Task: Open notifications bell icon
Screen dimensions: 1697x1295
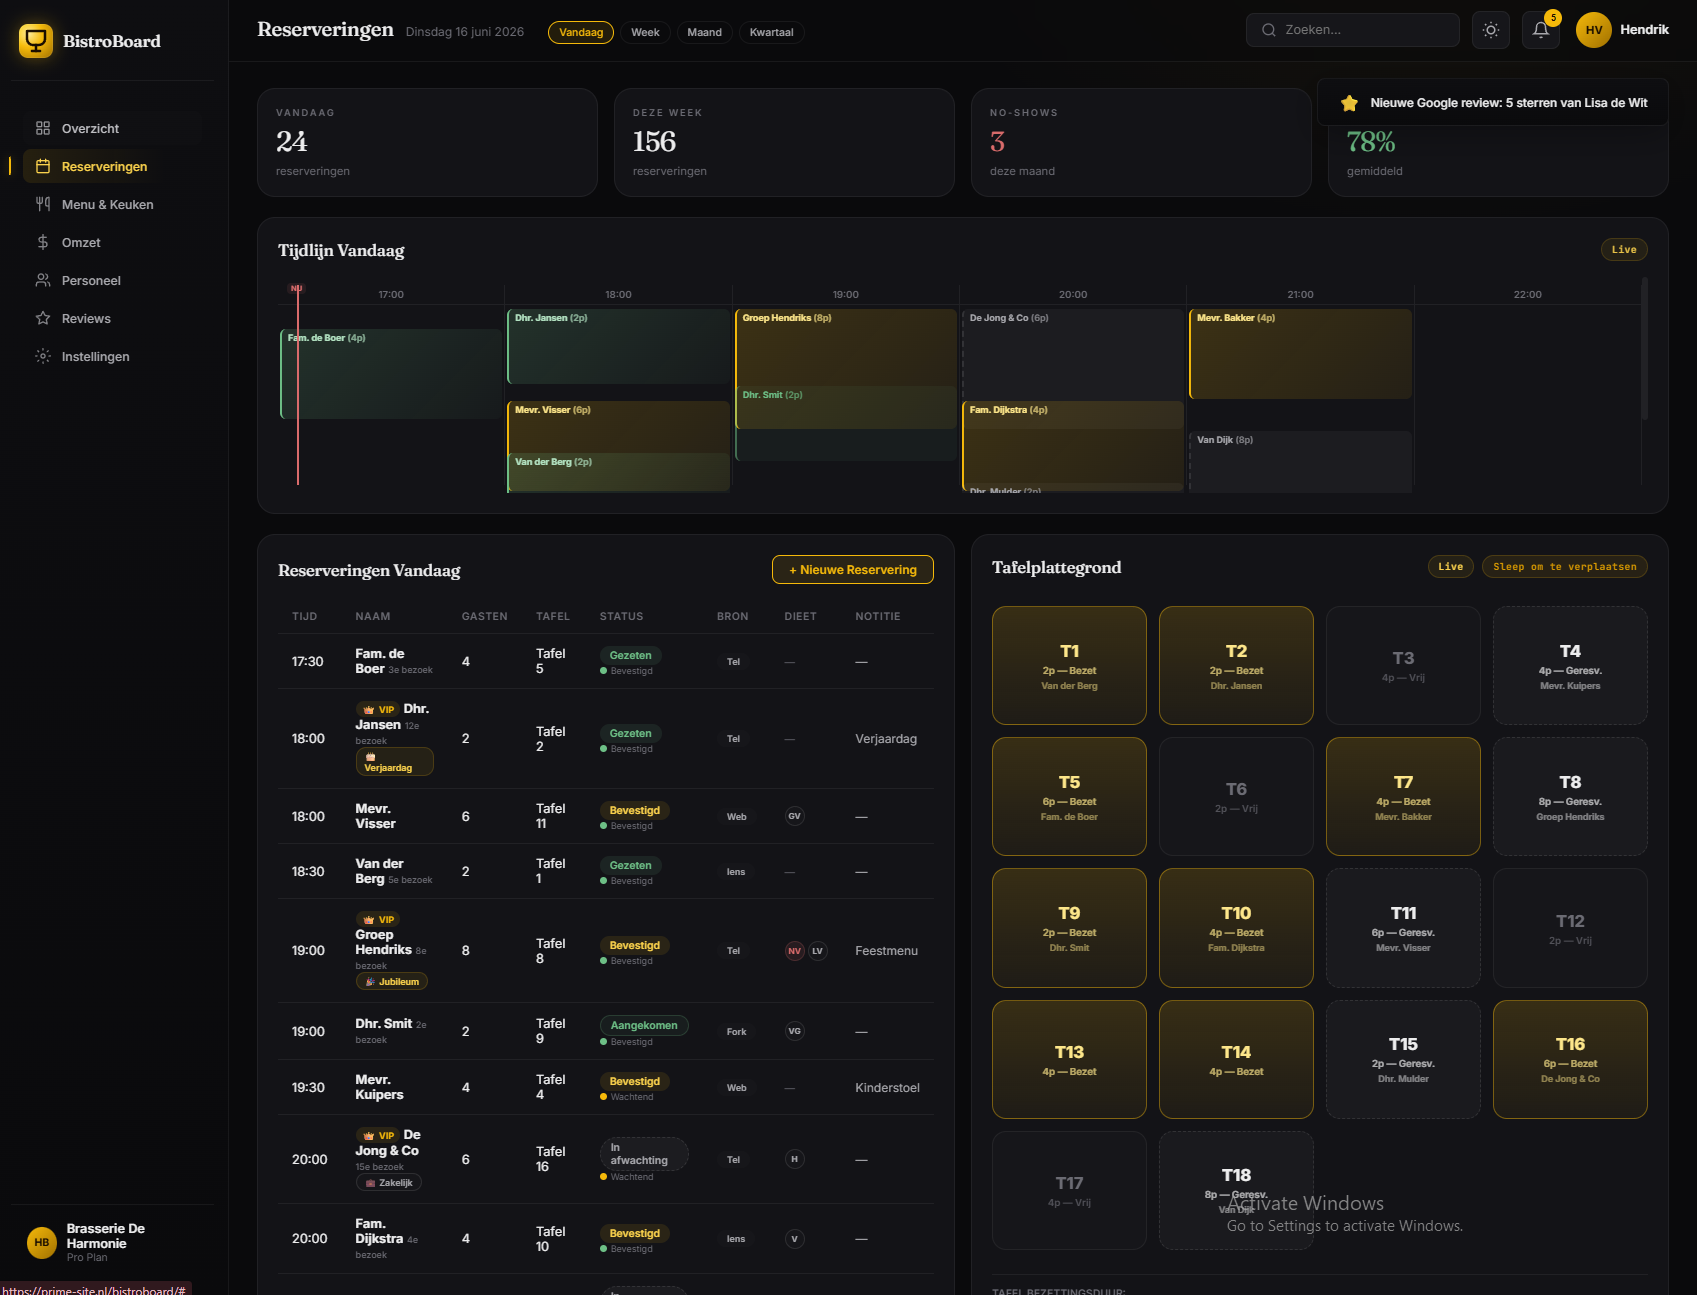Action: coord(1541,30)
